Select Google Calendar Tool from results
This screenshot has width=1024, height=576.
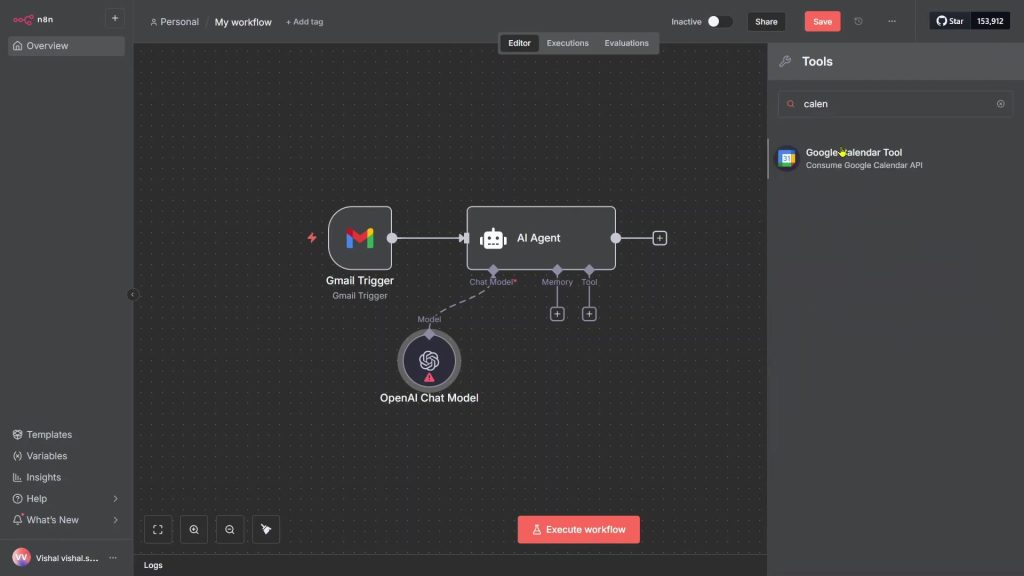853,158
